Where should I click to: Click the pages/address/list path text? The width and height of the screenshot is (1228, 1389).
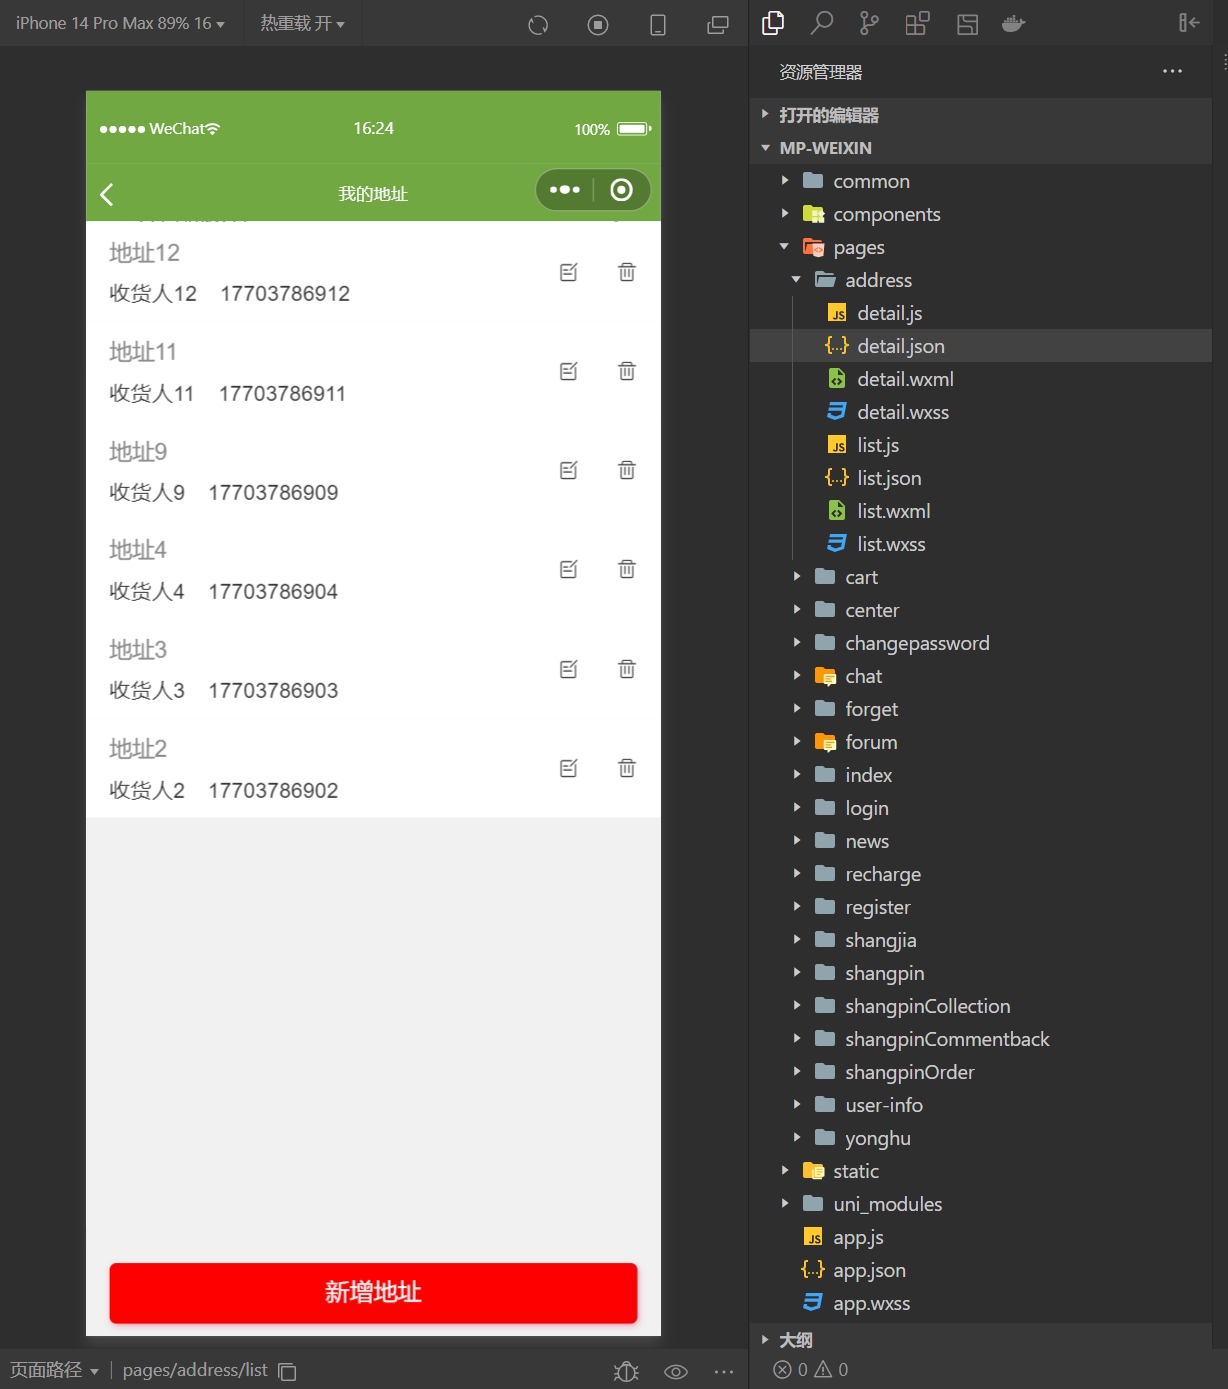195,1370
